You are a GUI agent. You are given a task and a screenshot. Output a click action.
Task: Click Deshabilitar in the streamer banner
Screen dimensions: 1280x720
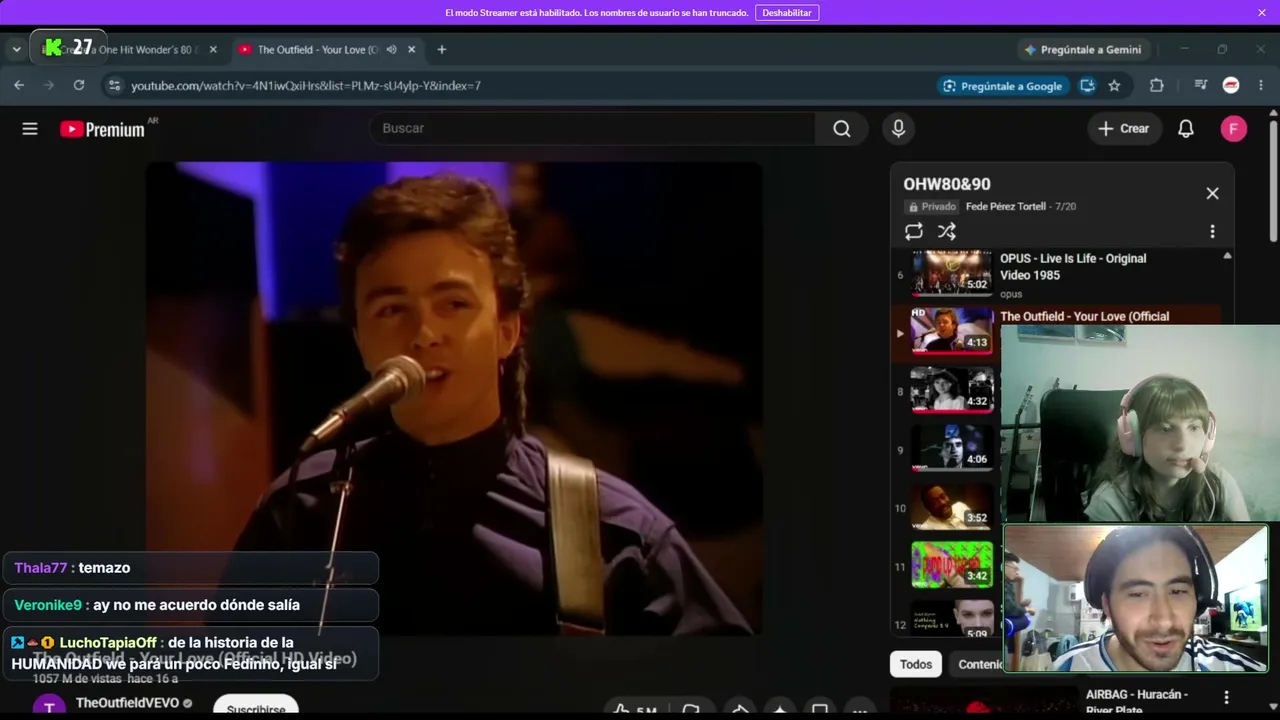click(787, 12)
